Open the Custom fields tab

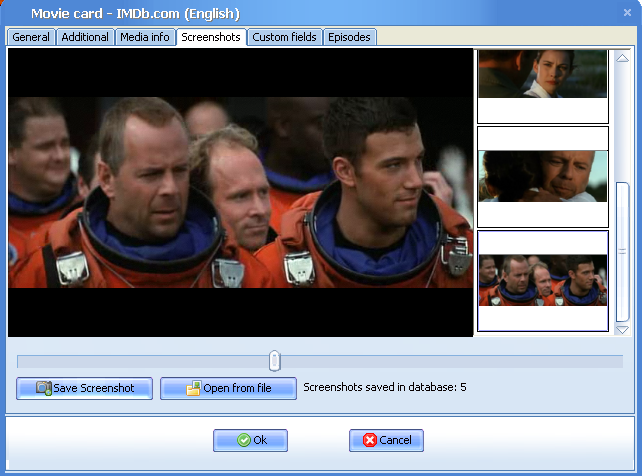pos(285,37)
